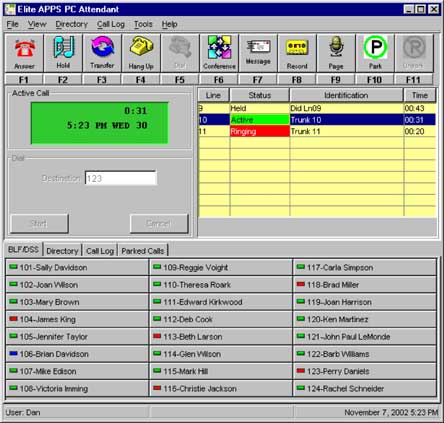Click extension 108-Victoria Imming
444x423 pixels.
[x=77, y=389]
